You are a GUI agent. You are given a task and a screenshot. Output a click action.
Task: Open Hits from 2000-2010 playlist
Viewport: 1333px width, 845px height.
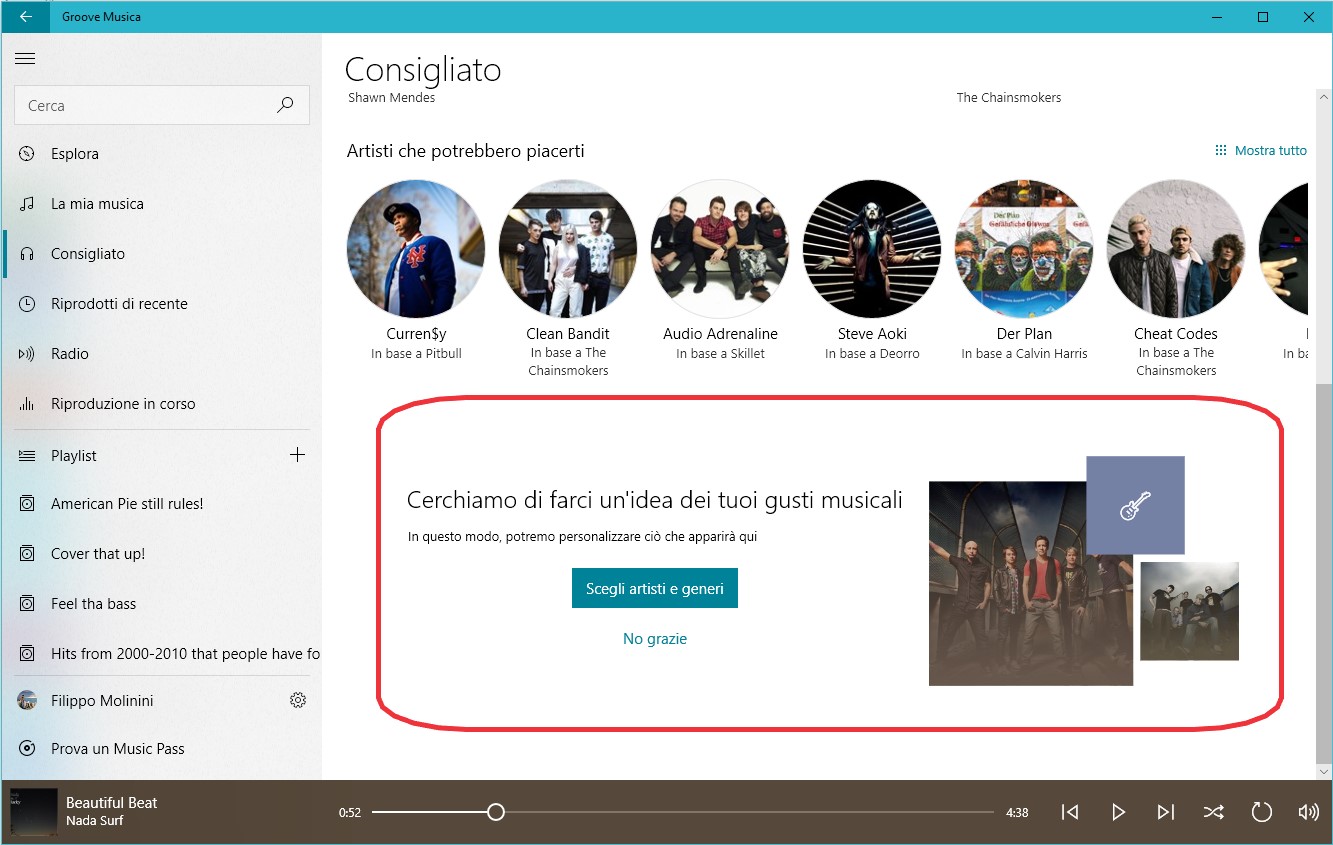coord(162,654)
